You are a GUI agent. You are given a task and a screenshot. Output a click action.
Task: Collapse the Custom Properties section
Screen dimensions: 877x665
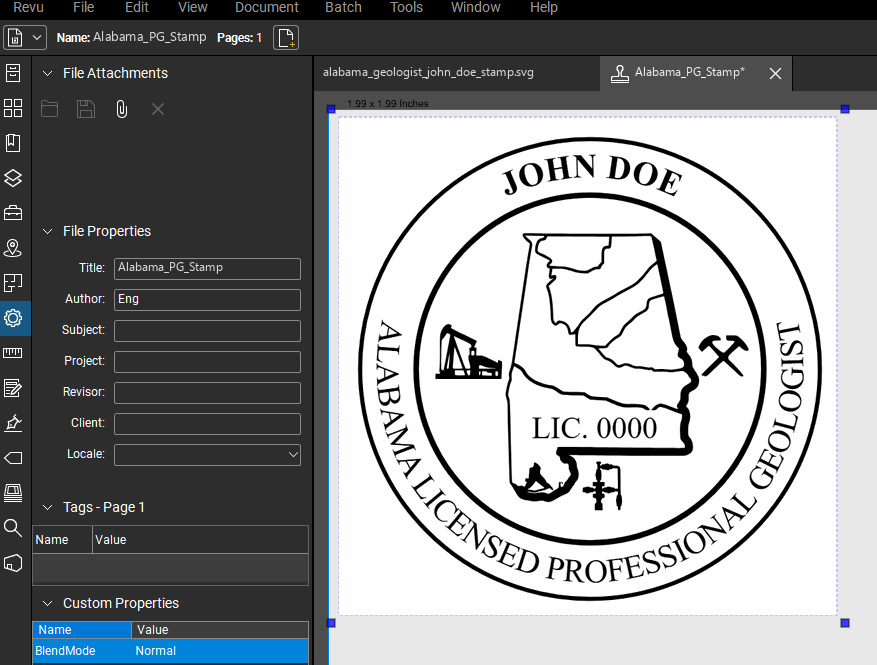tap(48, 603)
